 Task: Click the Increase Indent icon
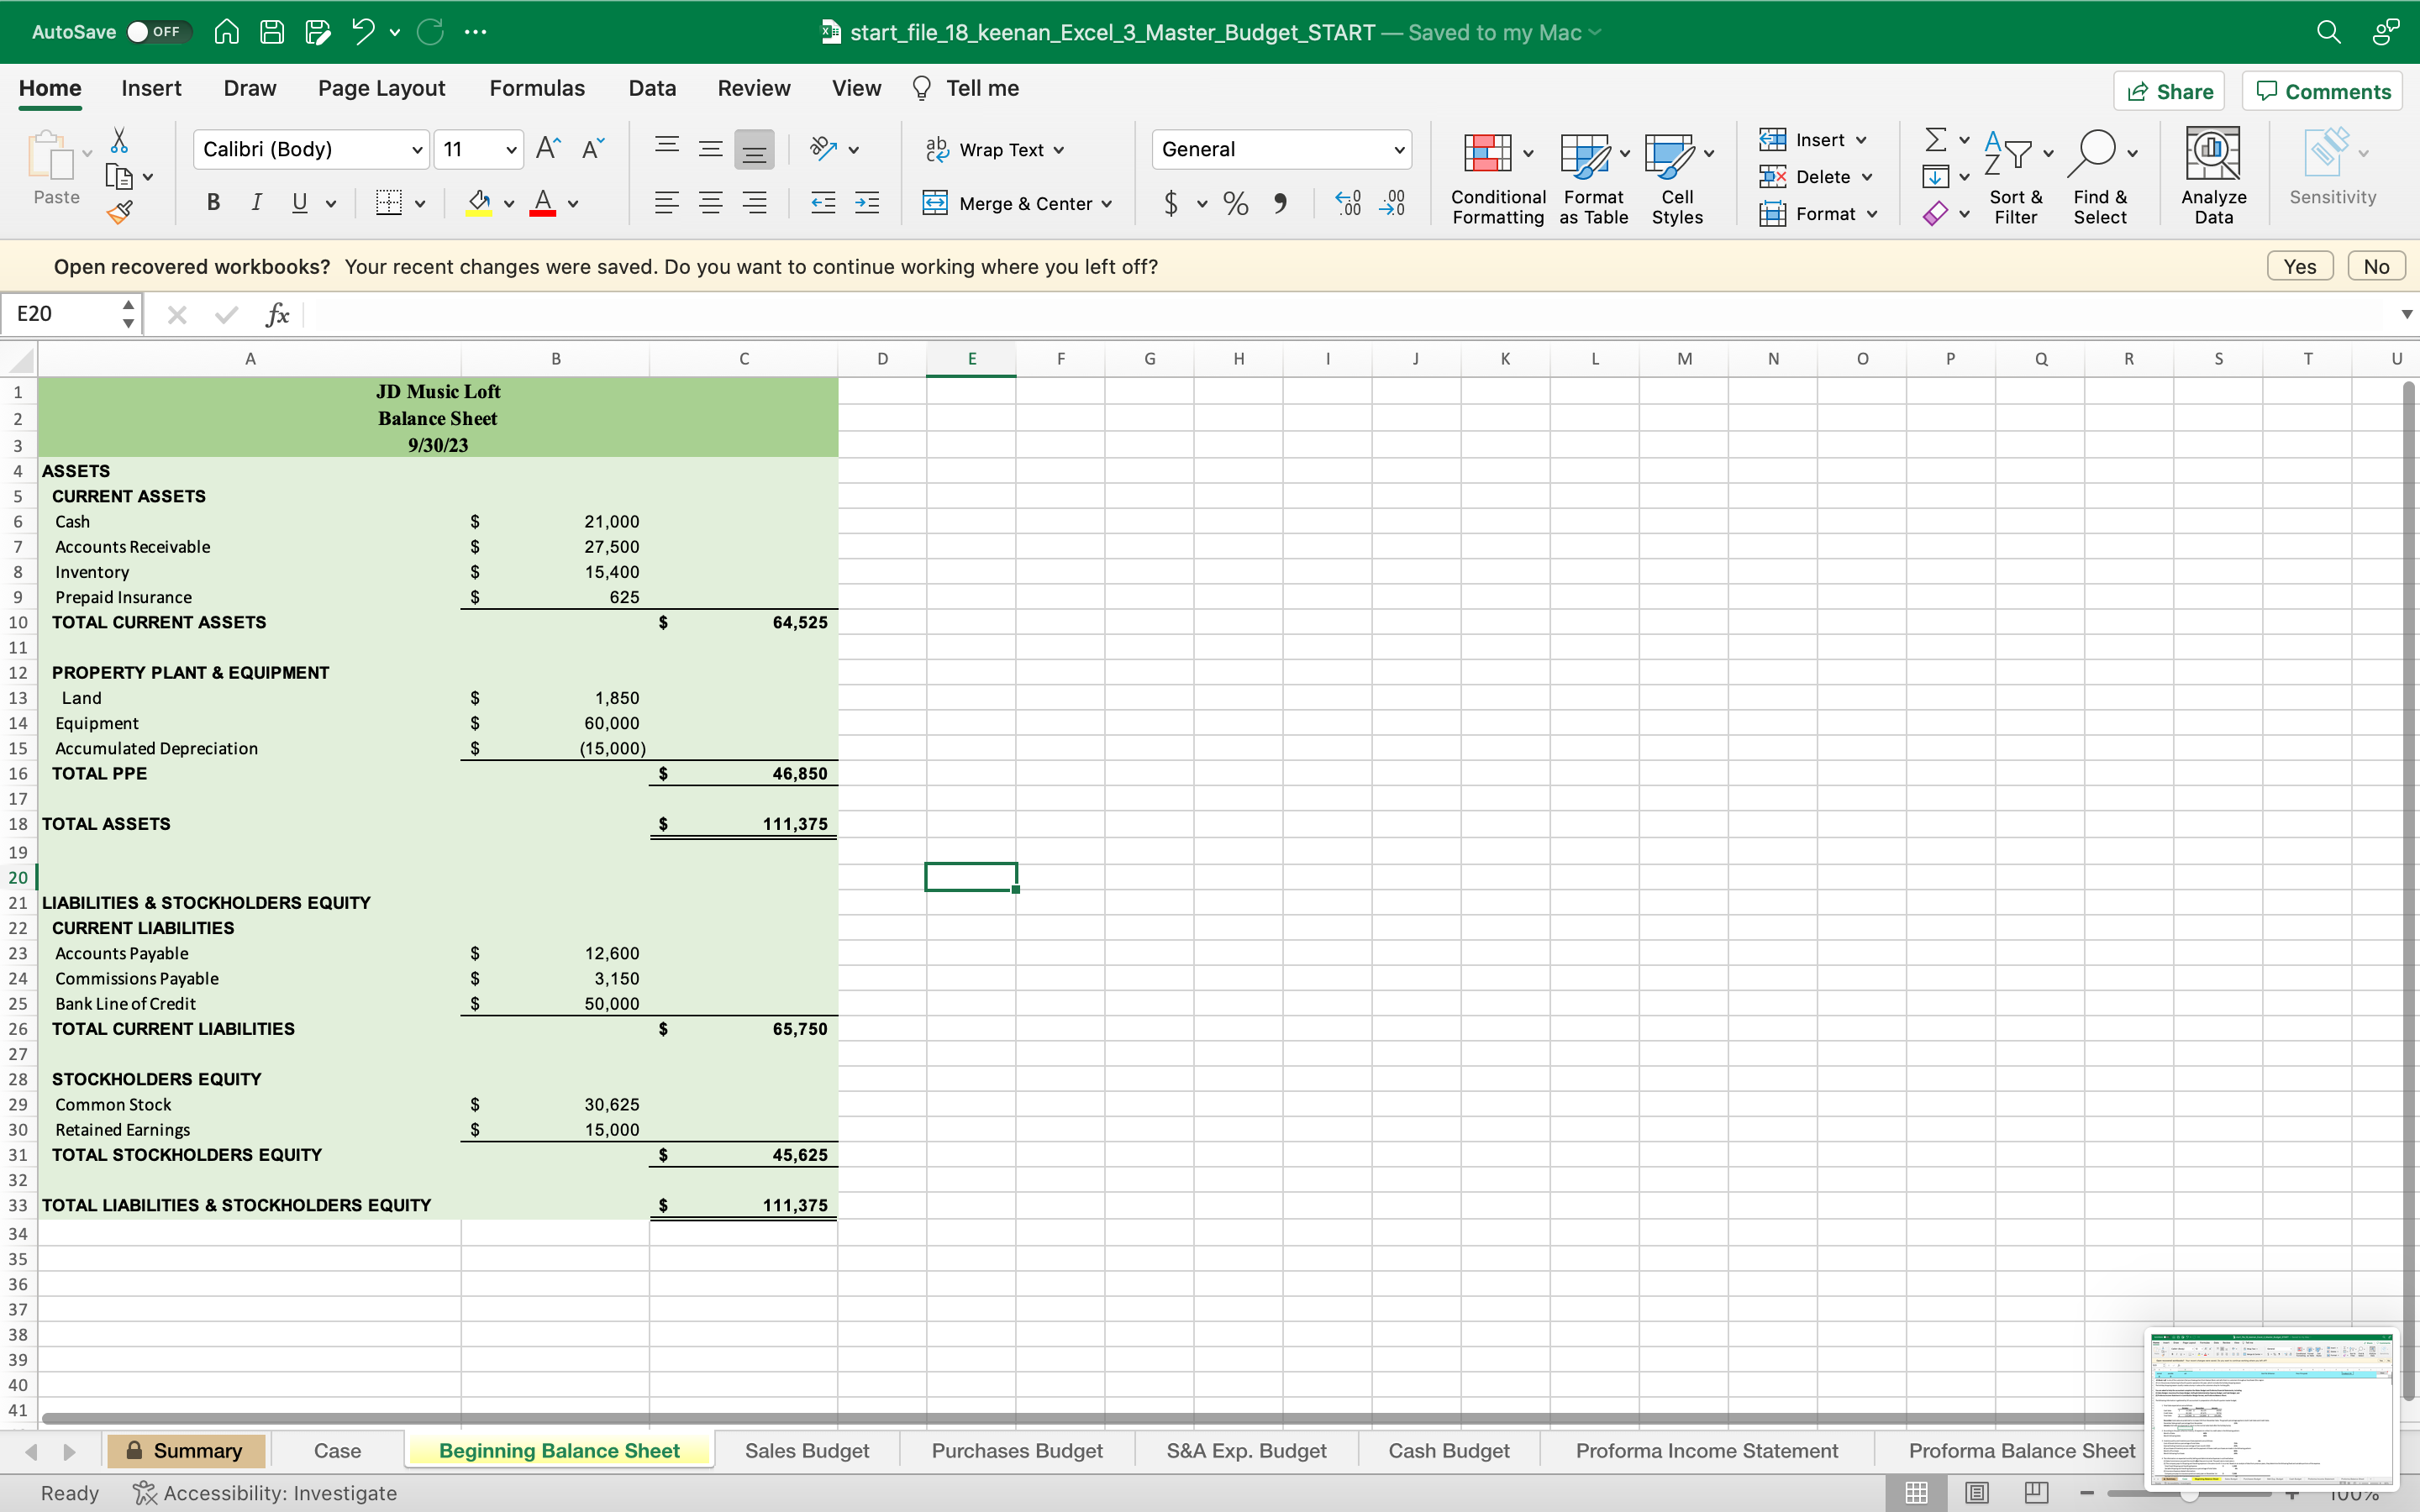[x=867, y=204]
